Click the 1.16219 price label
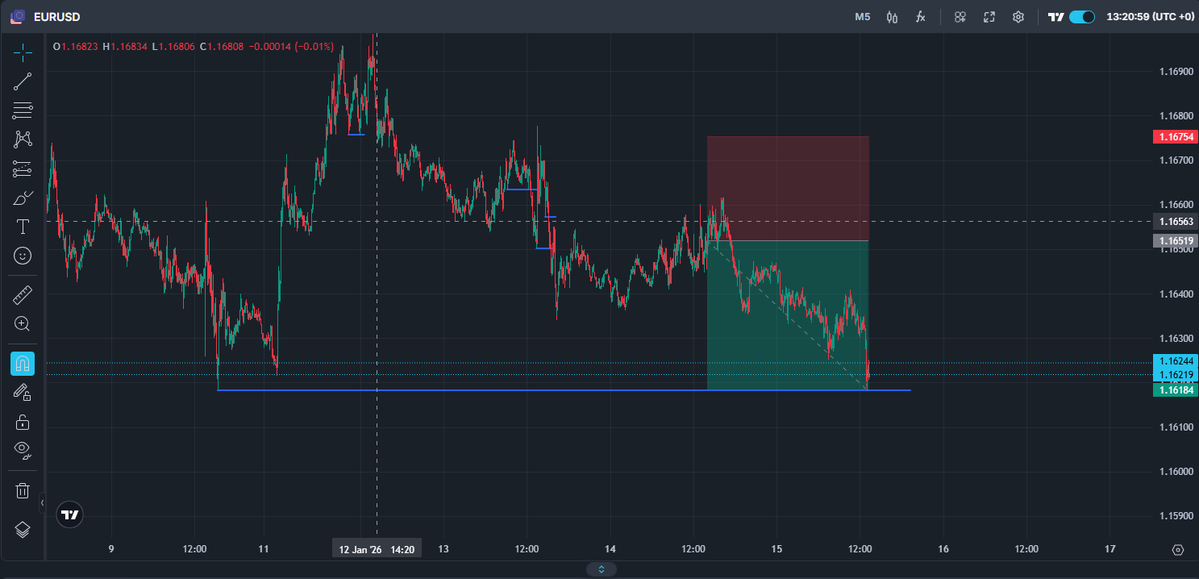Viewport: 1199px width, 579px height. coord(1173,375)
